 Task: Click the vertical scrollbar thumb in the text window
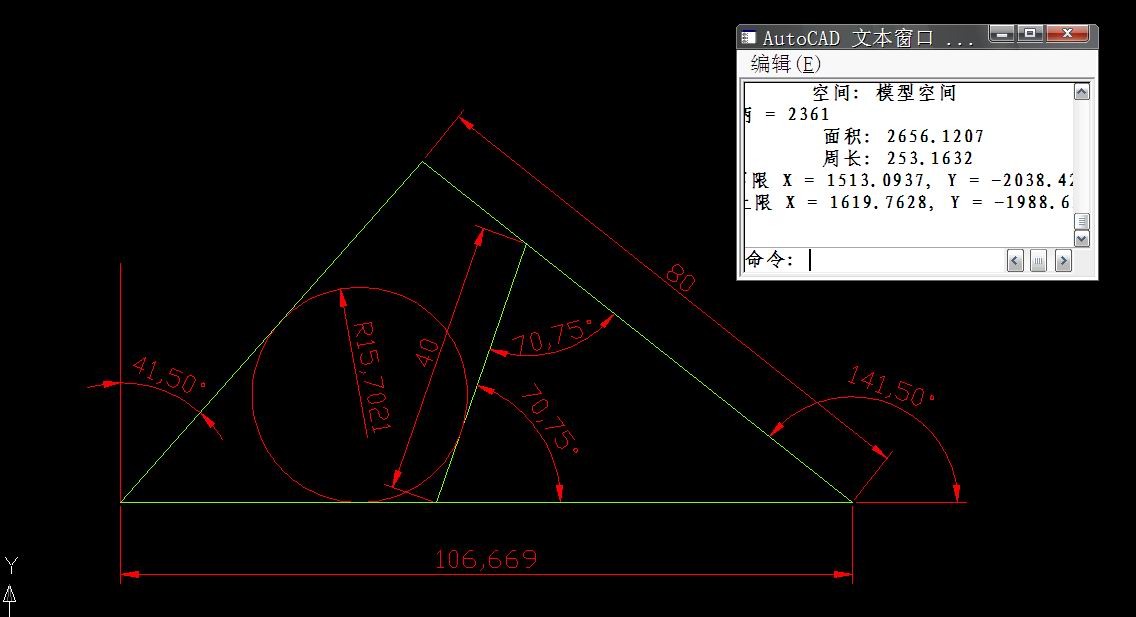click(x=1082, y=222)
